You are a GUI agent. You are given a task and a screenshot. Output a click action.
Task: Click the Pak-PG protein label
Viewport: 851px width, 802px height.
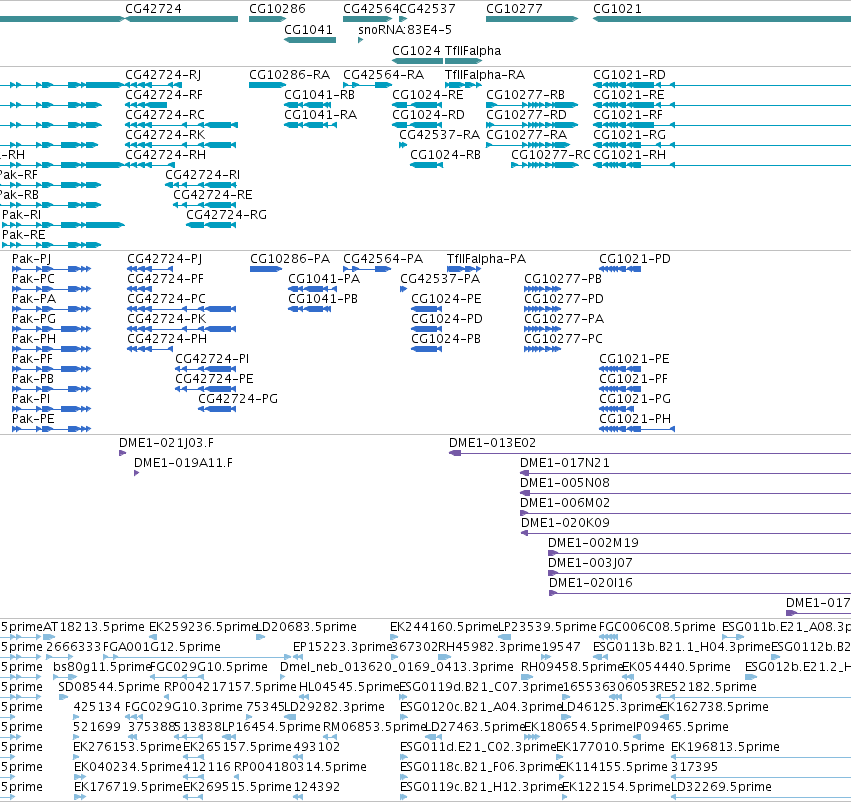pyautogui.click(x=34, y=319)
